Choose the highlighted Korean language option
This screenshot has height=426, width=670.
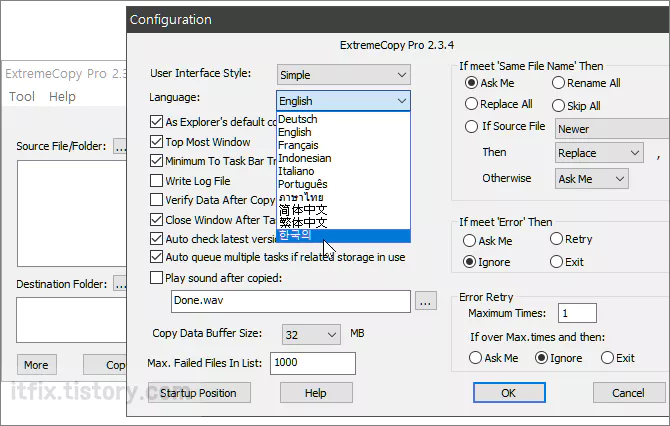[344, 235]
